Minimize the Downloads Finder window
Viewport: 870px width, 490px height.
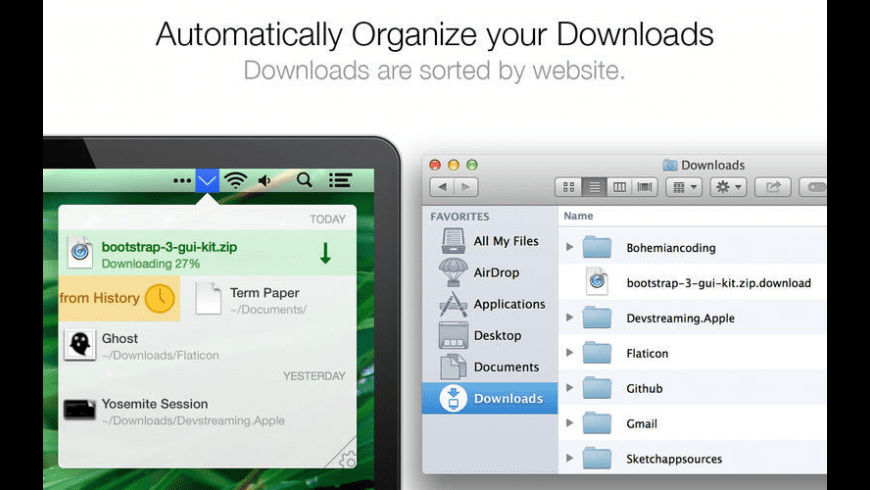pos(453,165)
